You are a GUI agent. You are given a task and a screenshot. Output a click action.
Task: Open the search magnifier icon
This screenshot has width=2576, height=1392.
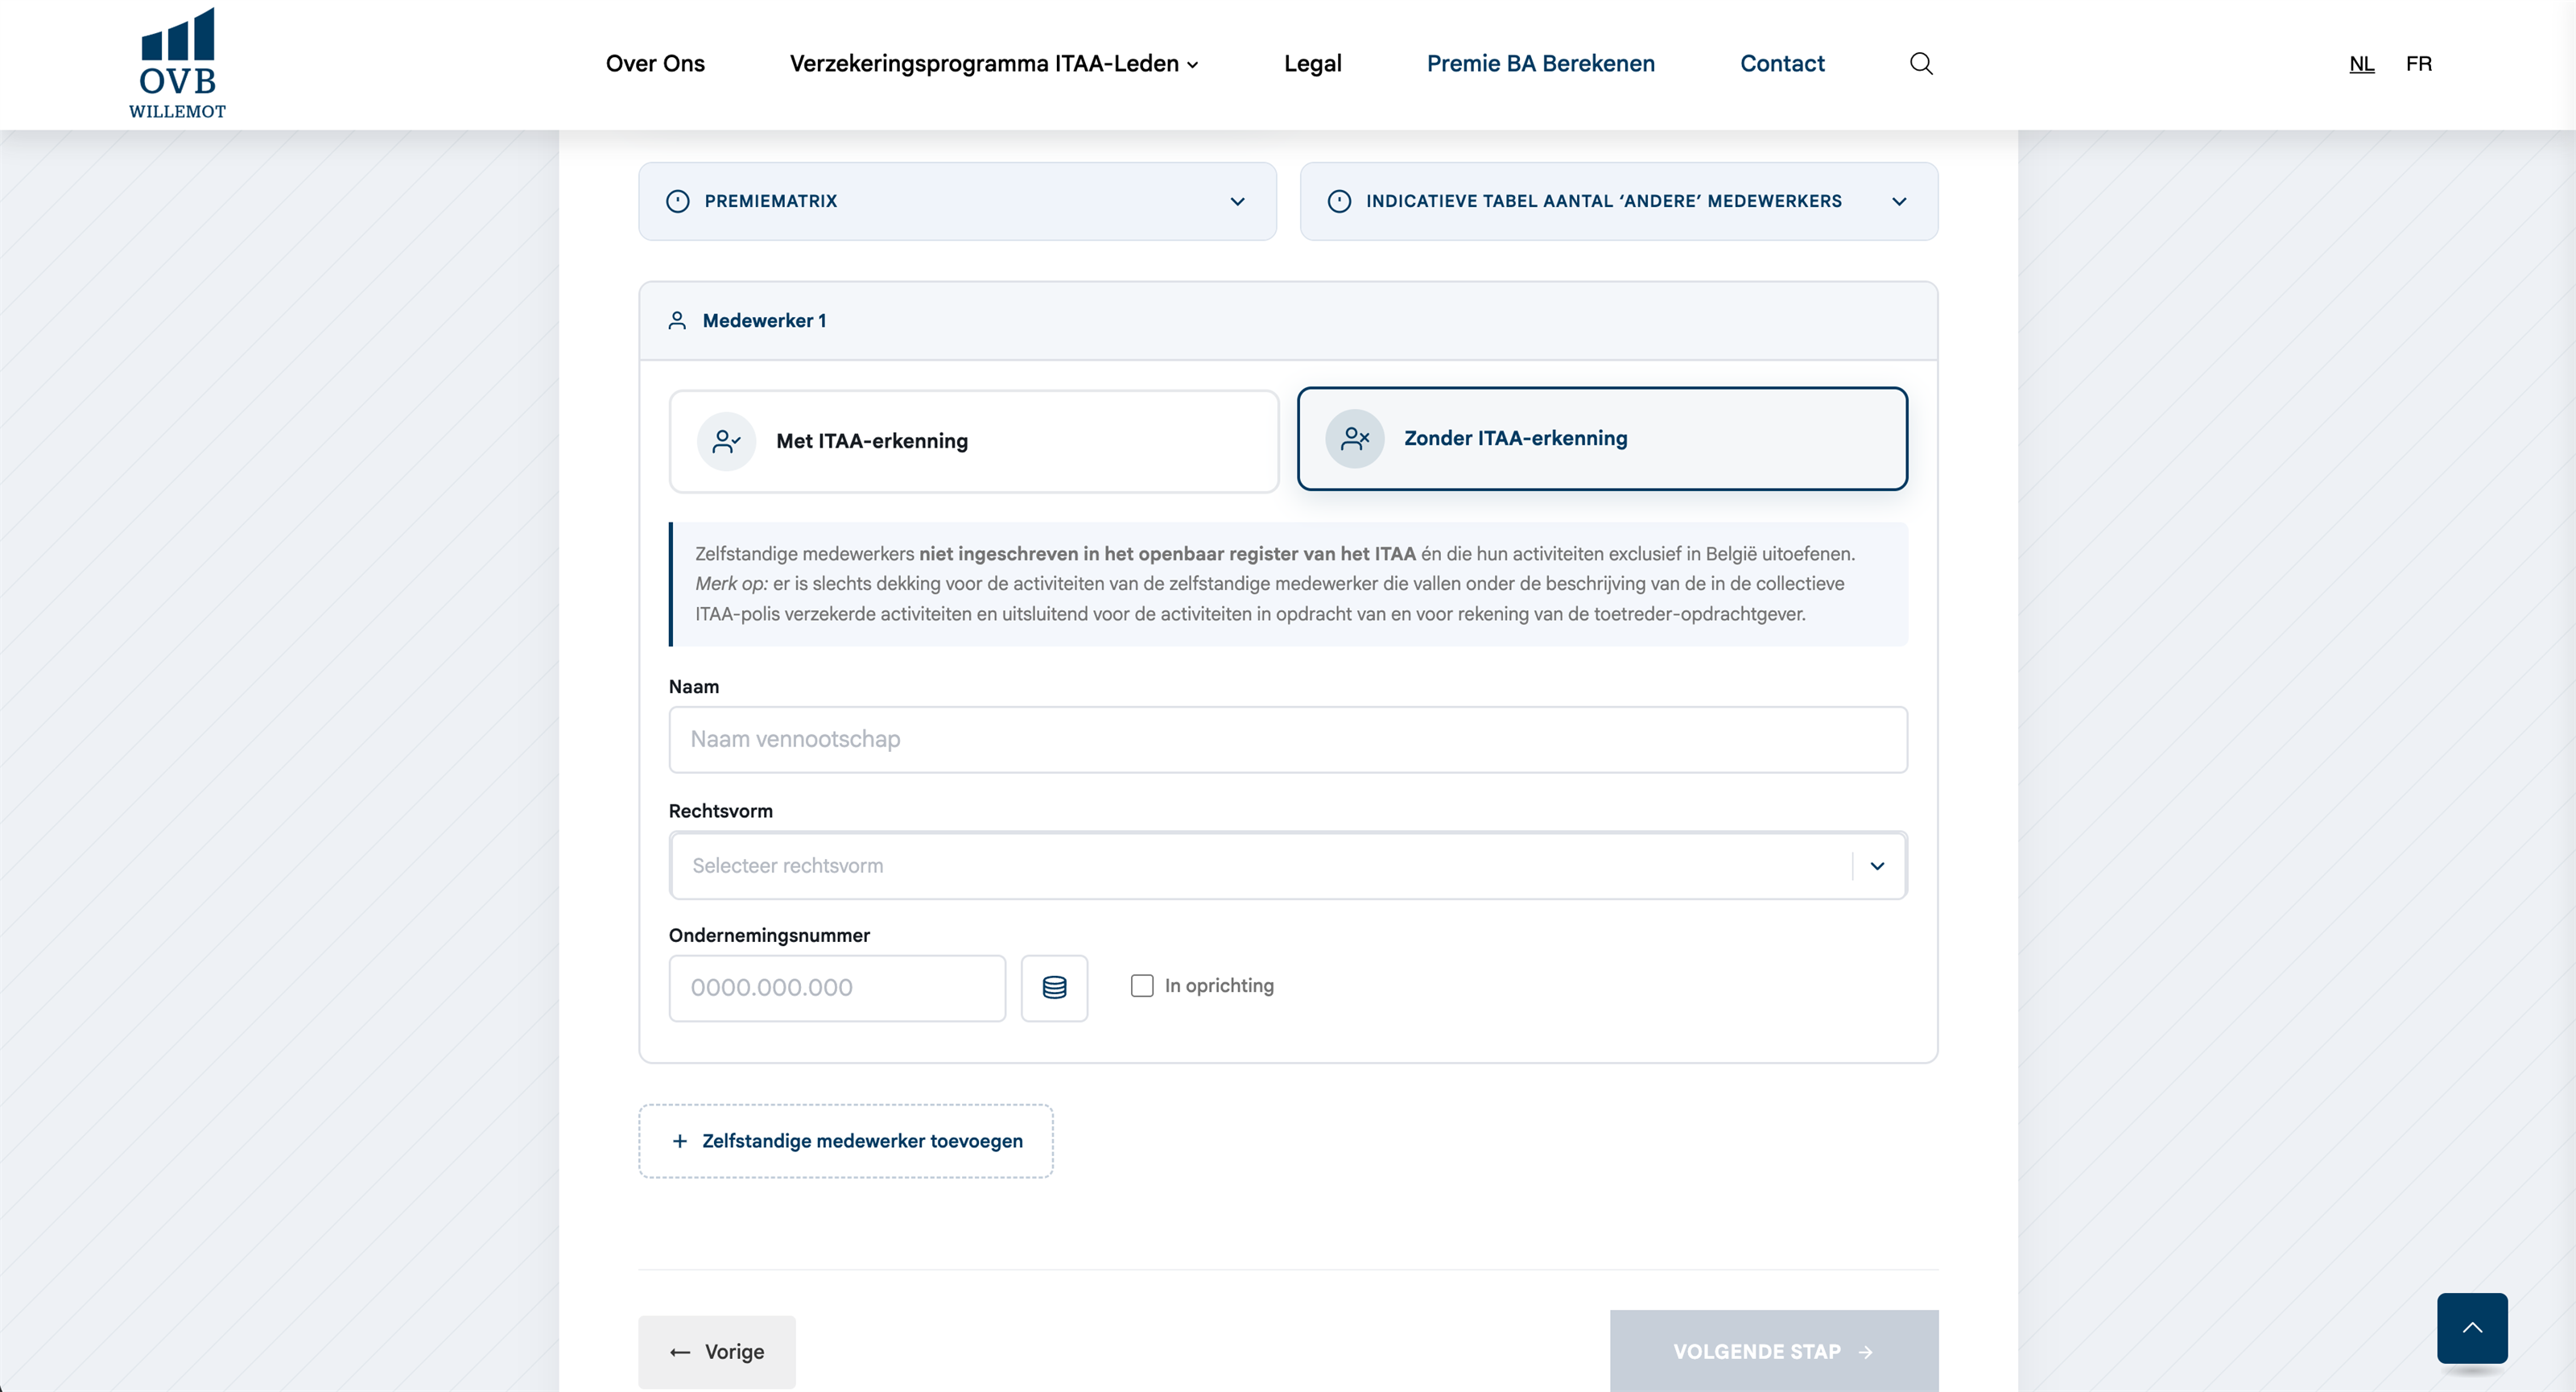click(x=1920, y=64)
